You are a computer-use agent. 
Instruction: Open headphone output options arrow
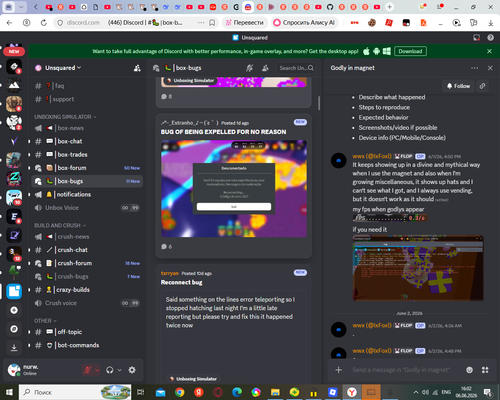tap(119, 370)
